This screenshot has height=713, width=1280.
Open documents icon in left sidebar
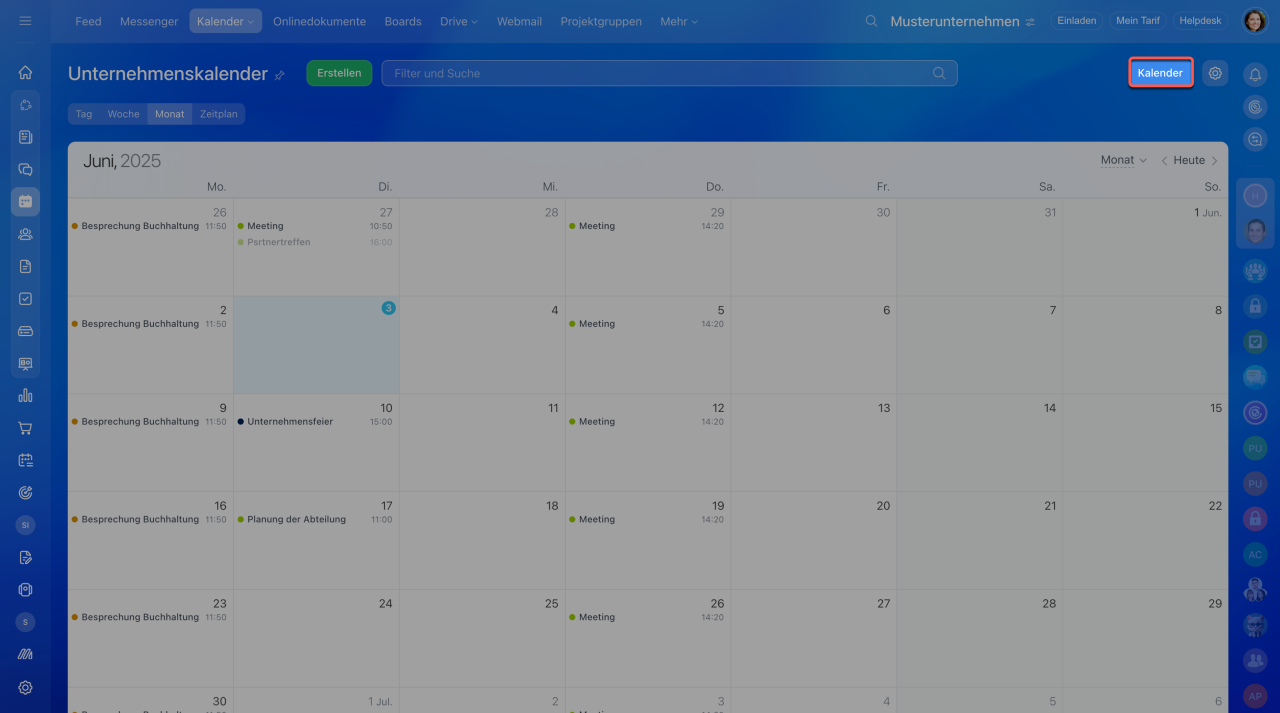click(x=25, y=266)
